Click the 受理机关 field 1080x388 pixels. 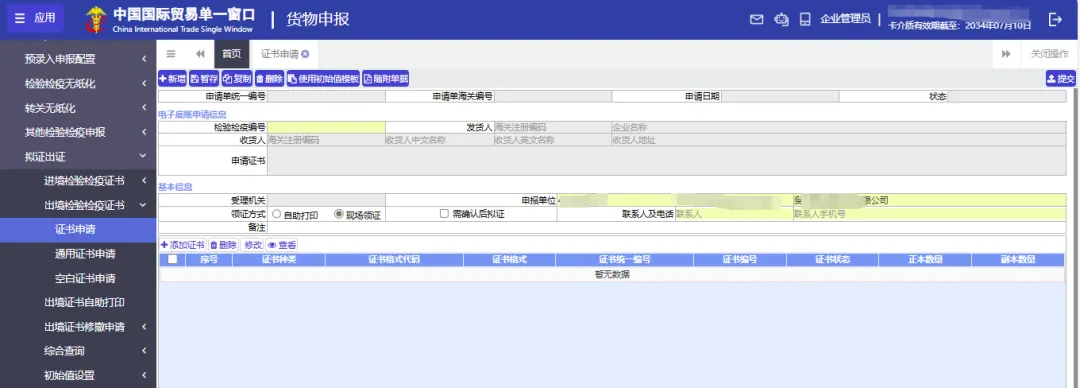326,201
